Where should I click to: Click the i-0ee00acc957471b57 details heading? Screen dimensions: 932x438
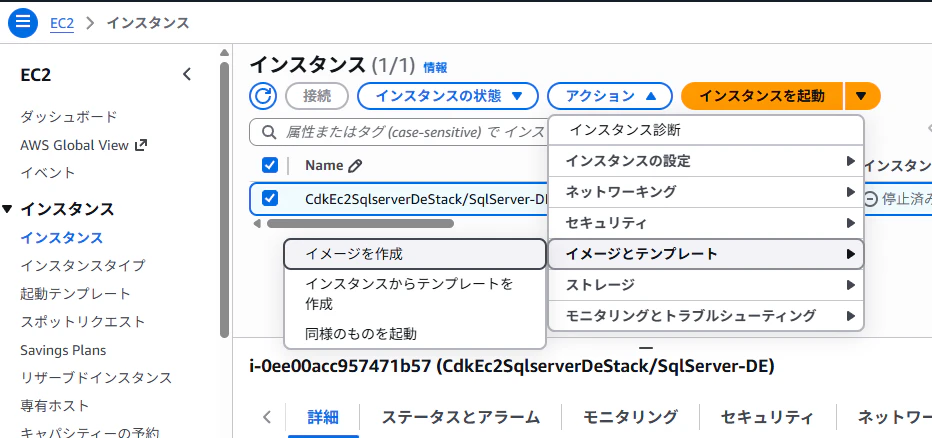tap(512, 367)
